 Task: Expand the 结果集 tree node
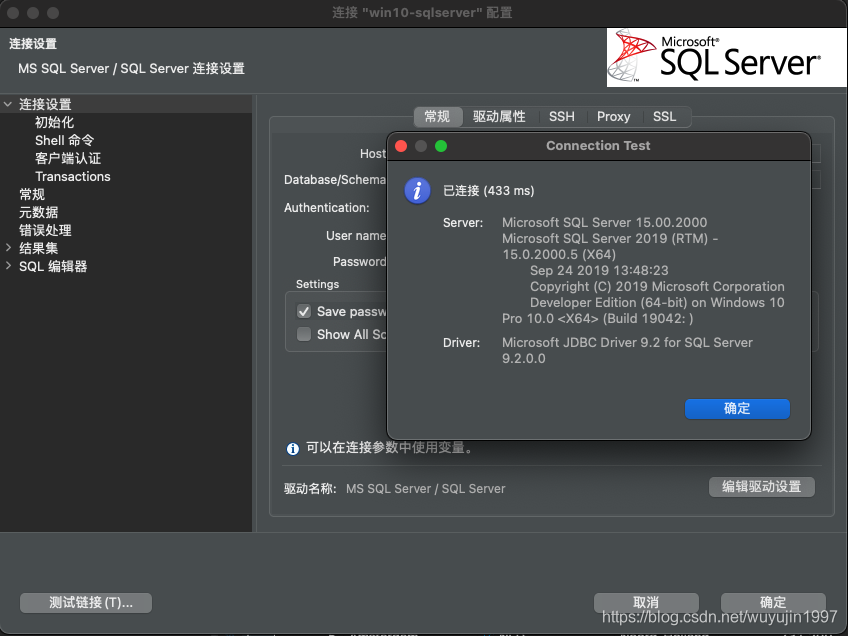[x=8, y=247]
